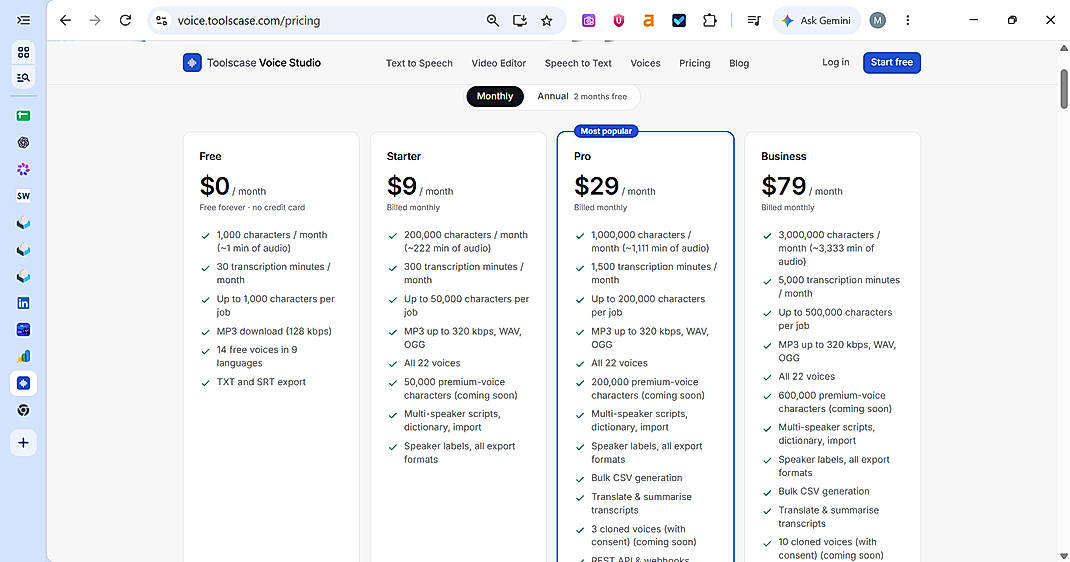Viewport: 1070px width, 562px height.
Task: Toggle the vertical tabs sidebar collapse icon
Action: pos(23,20)
